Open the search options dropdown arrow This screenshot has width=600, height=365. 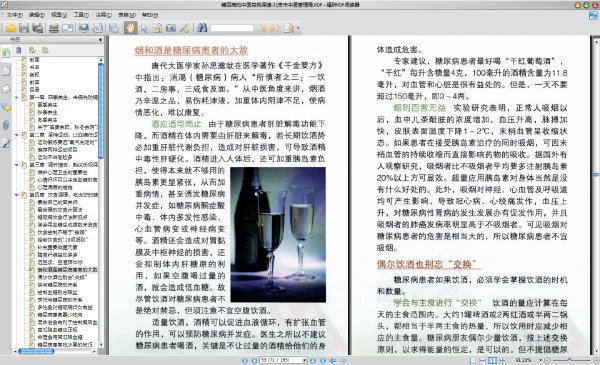pyautogui.click(x=298, y=28)
